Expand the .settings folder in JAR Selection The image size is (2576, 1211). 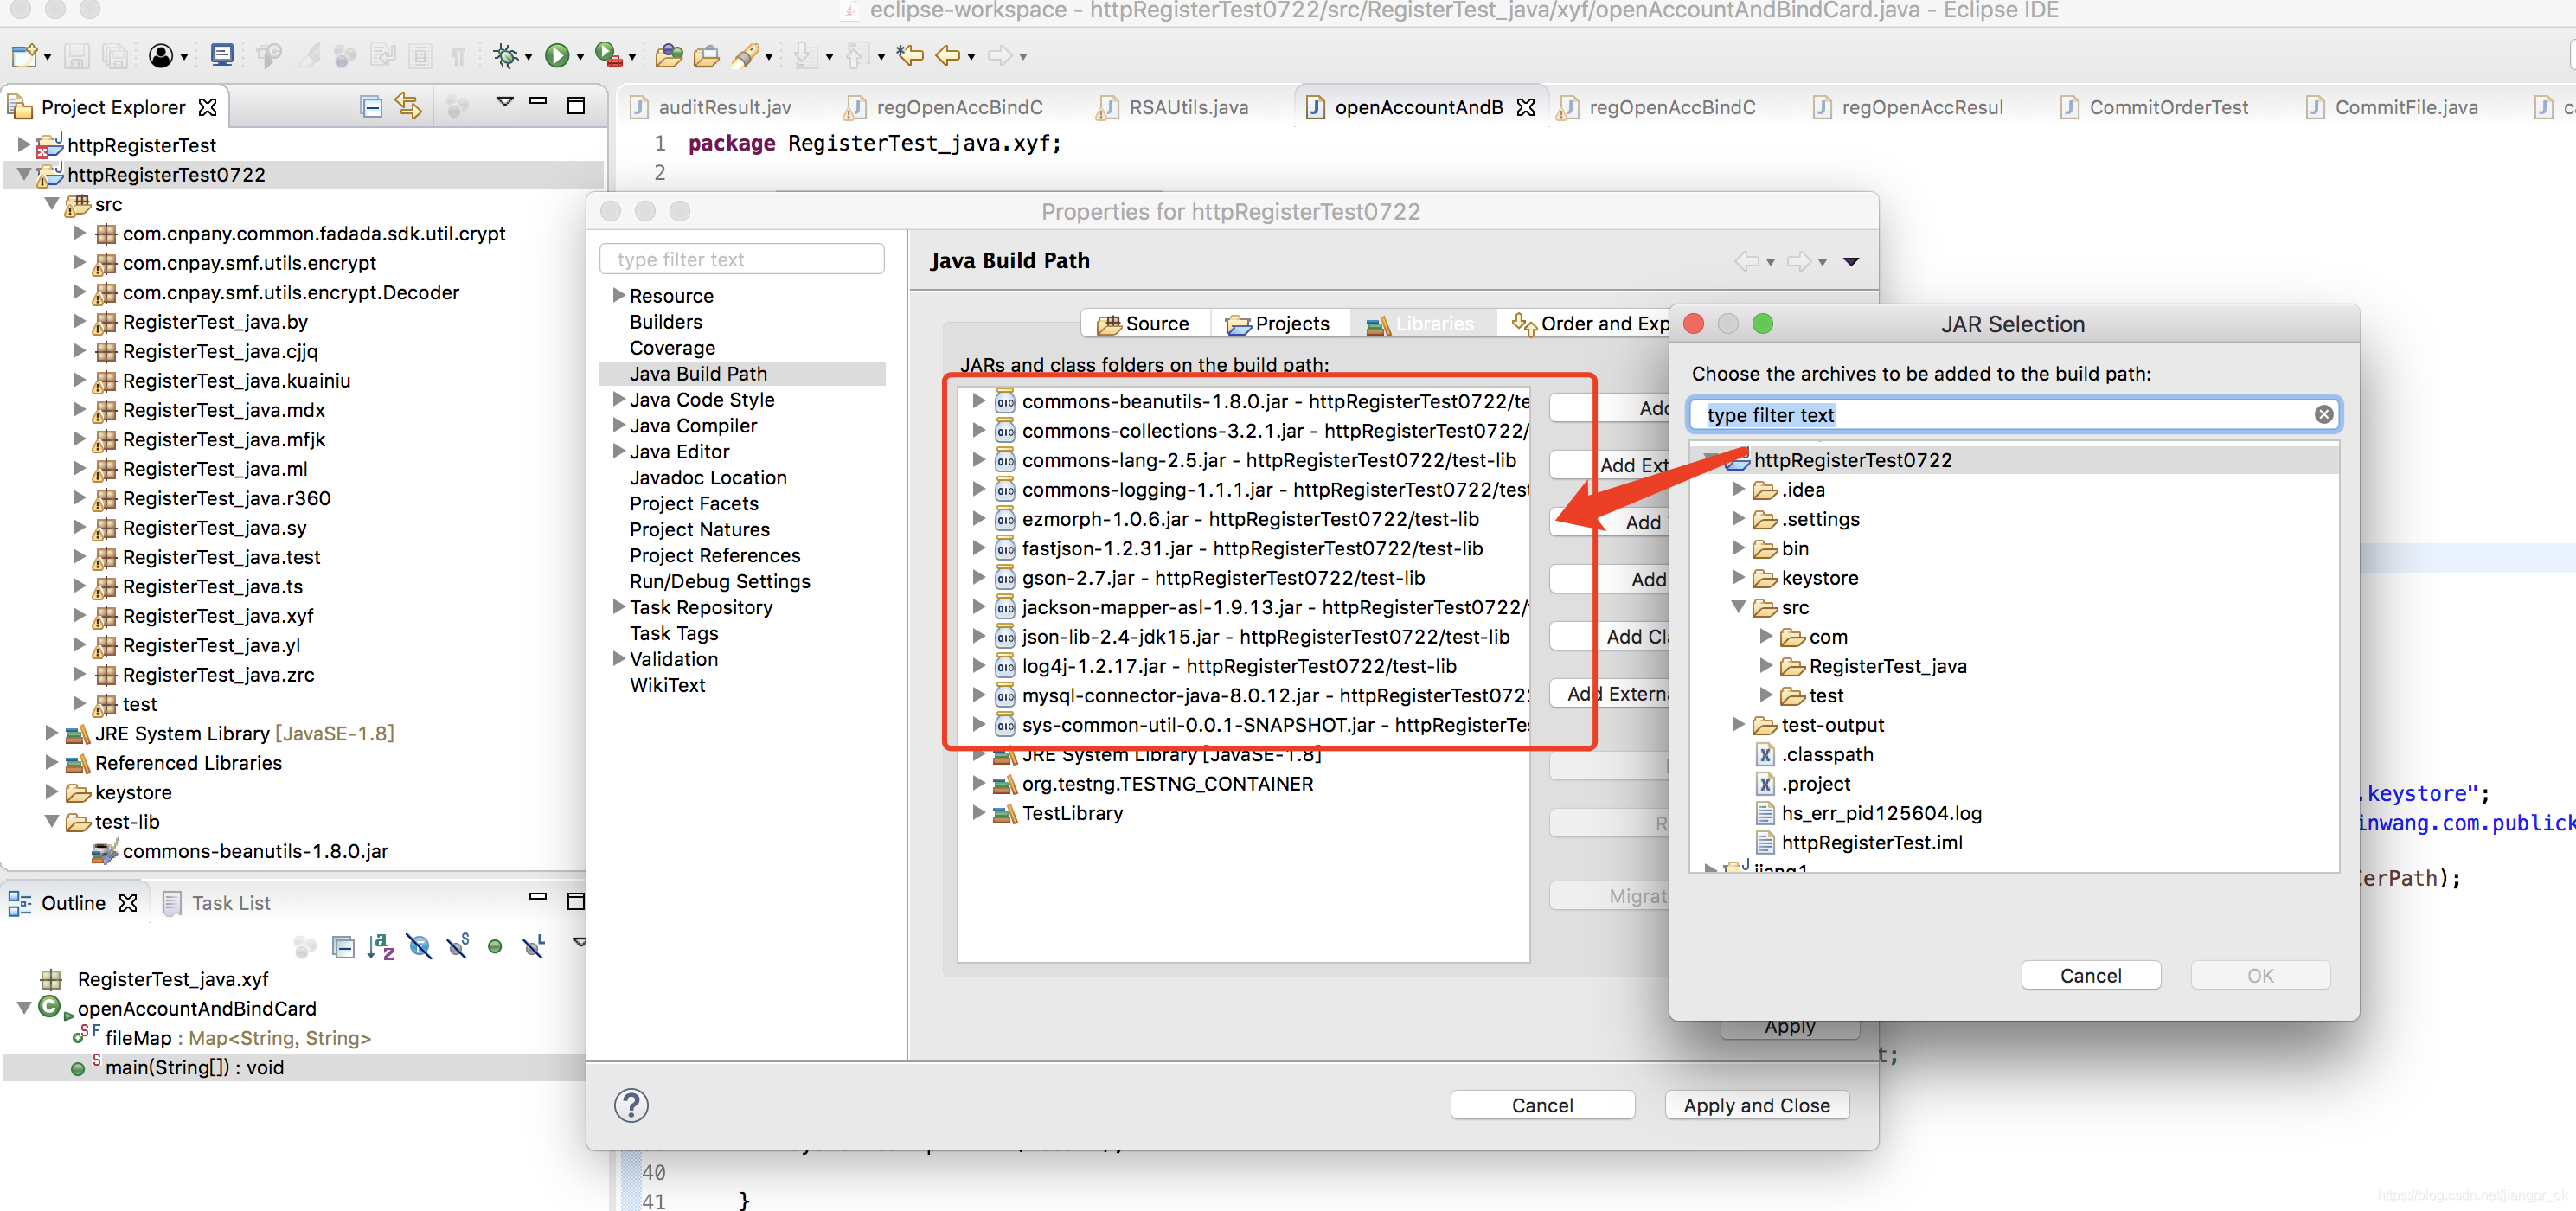click(x=1739, y=519)
